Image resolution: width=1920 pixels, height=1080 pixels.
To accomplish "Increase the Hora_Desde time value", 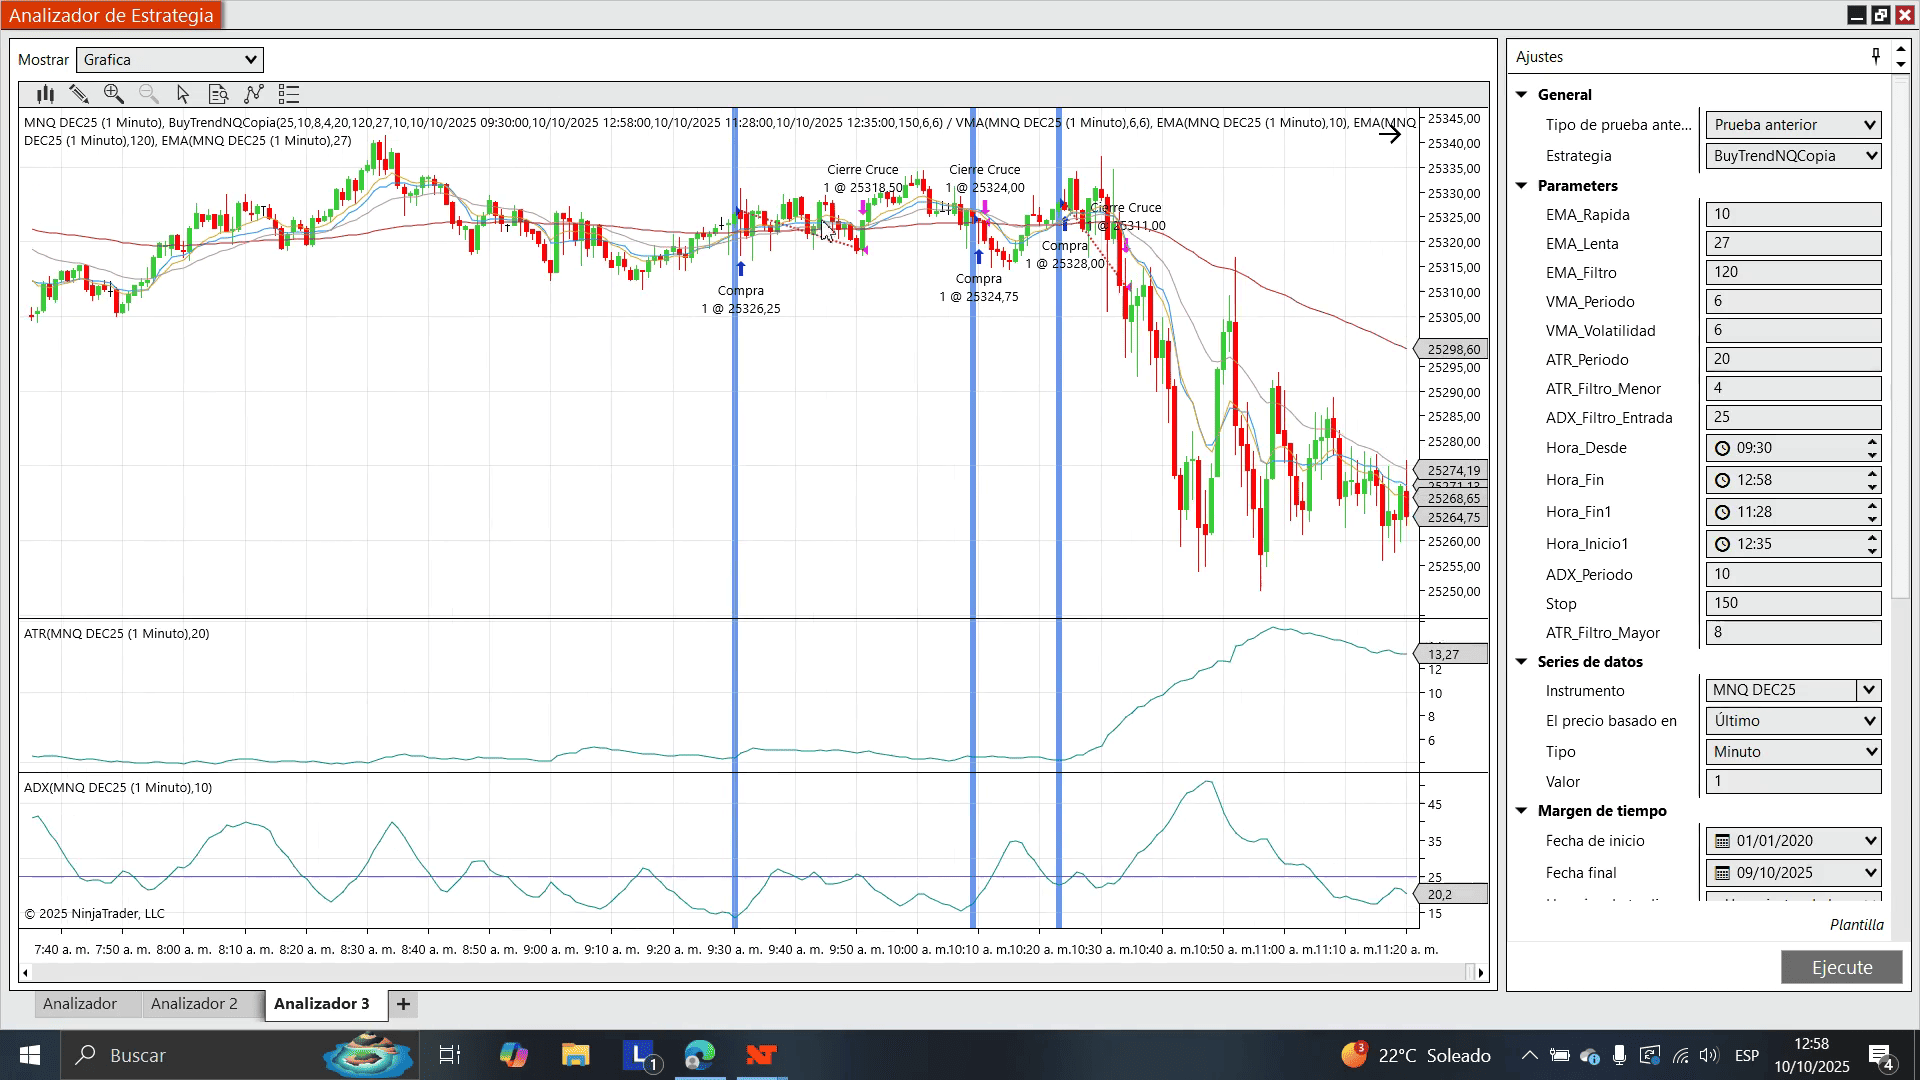I will (1872, 442).
